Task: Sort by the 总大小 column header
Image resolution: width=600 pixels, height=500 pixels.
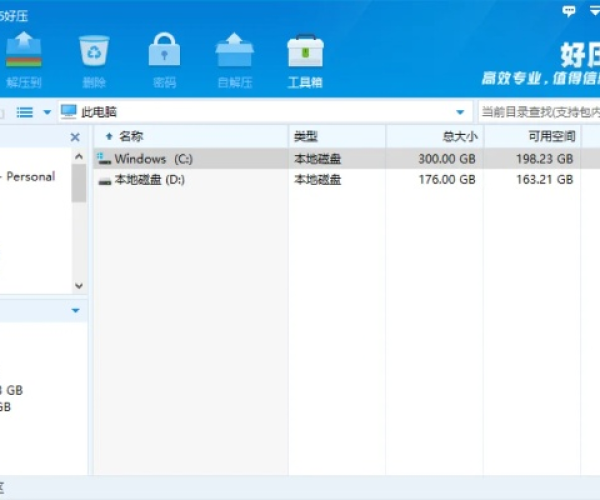Action: click(x=435, y=136)
